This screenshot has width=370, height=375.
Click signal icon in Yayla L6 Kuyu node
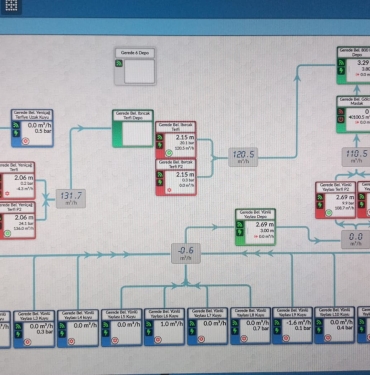coord(149,324)
